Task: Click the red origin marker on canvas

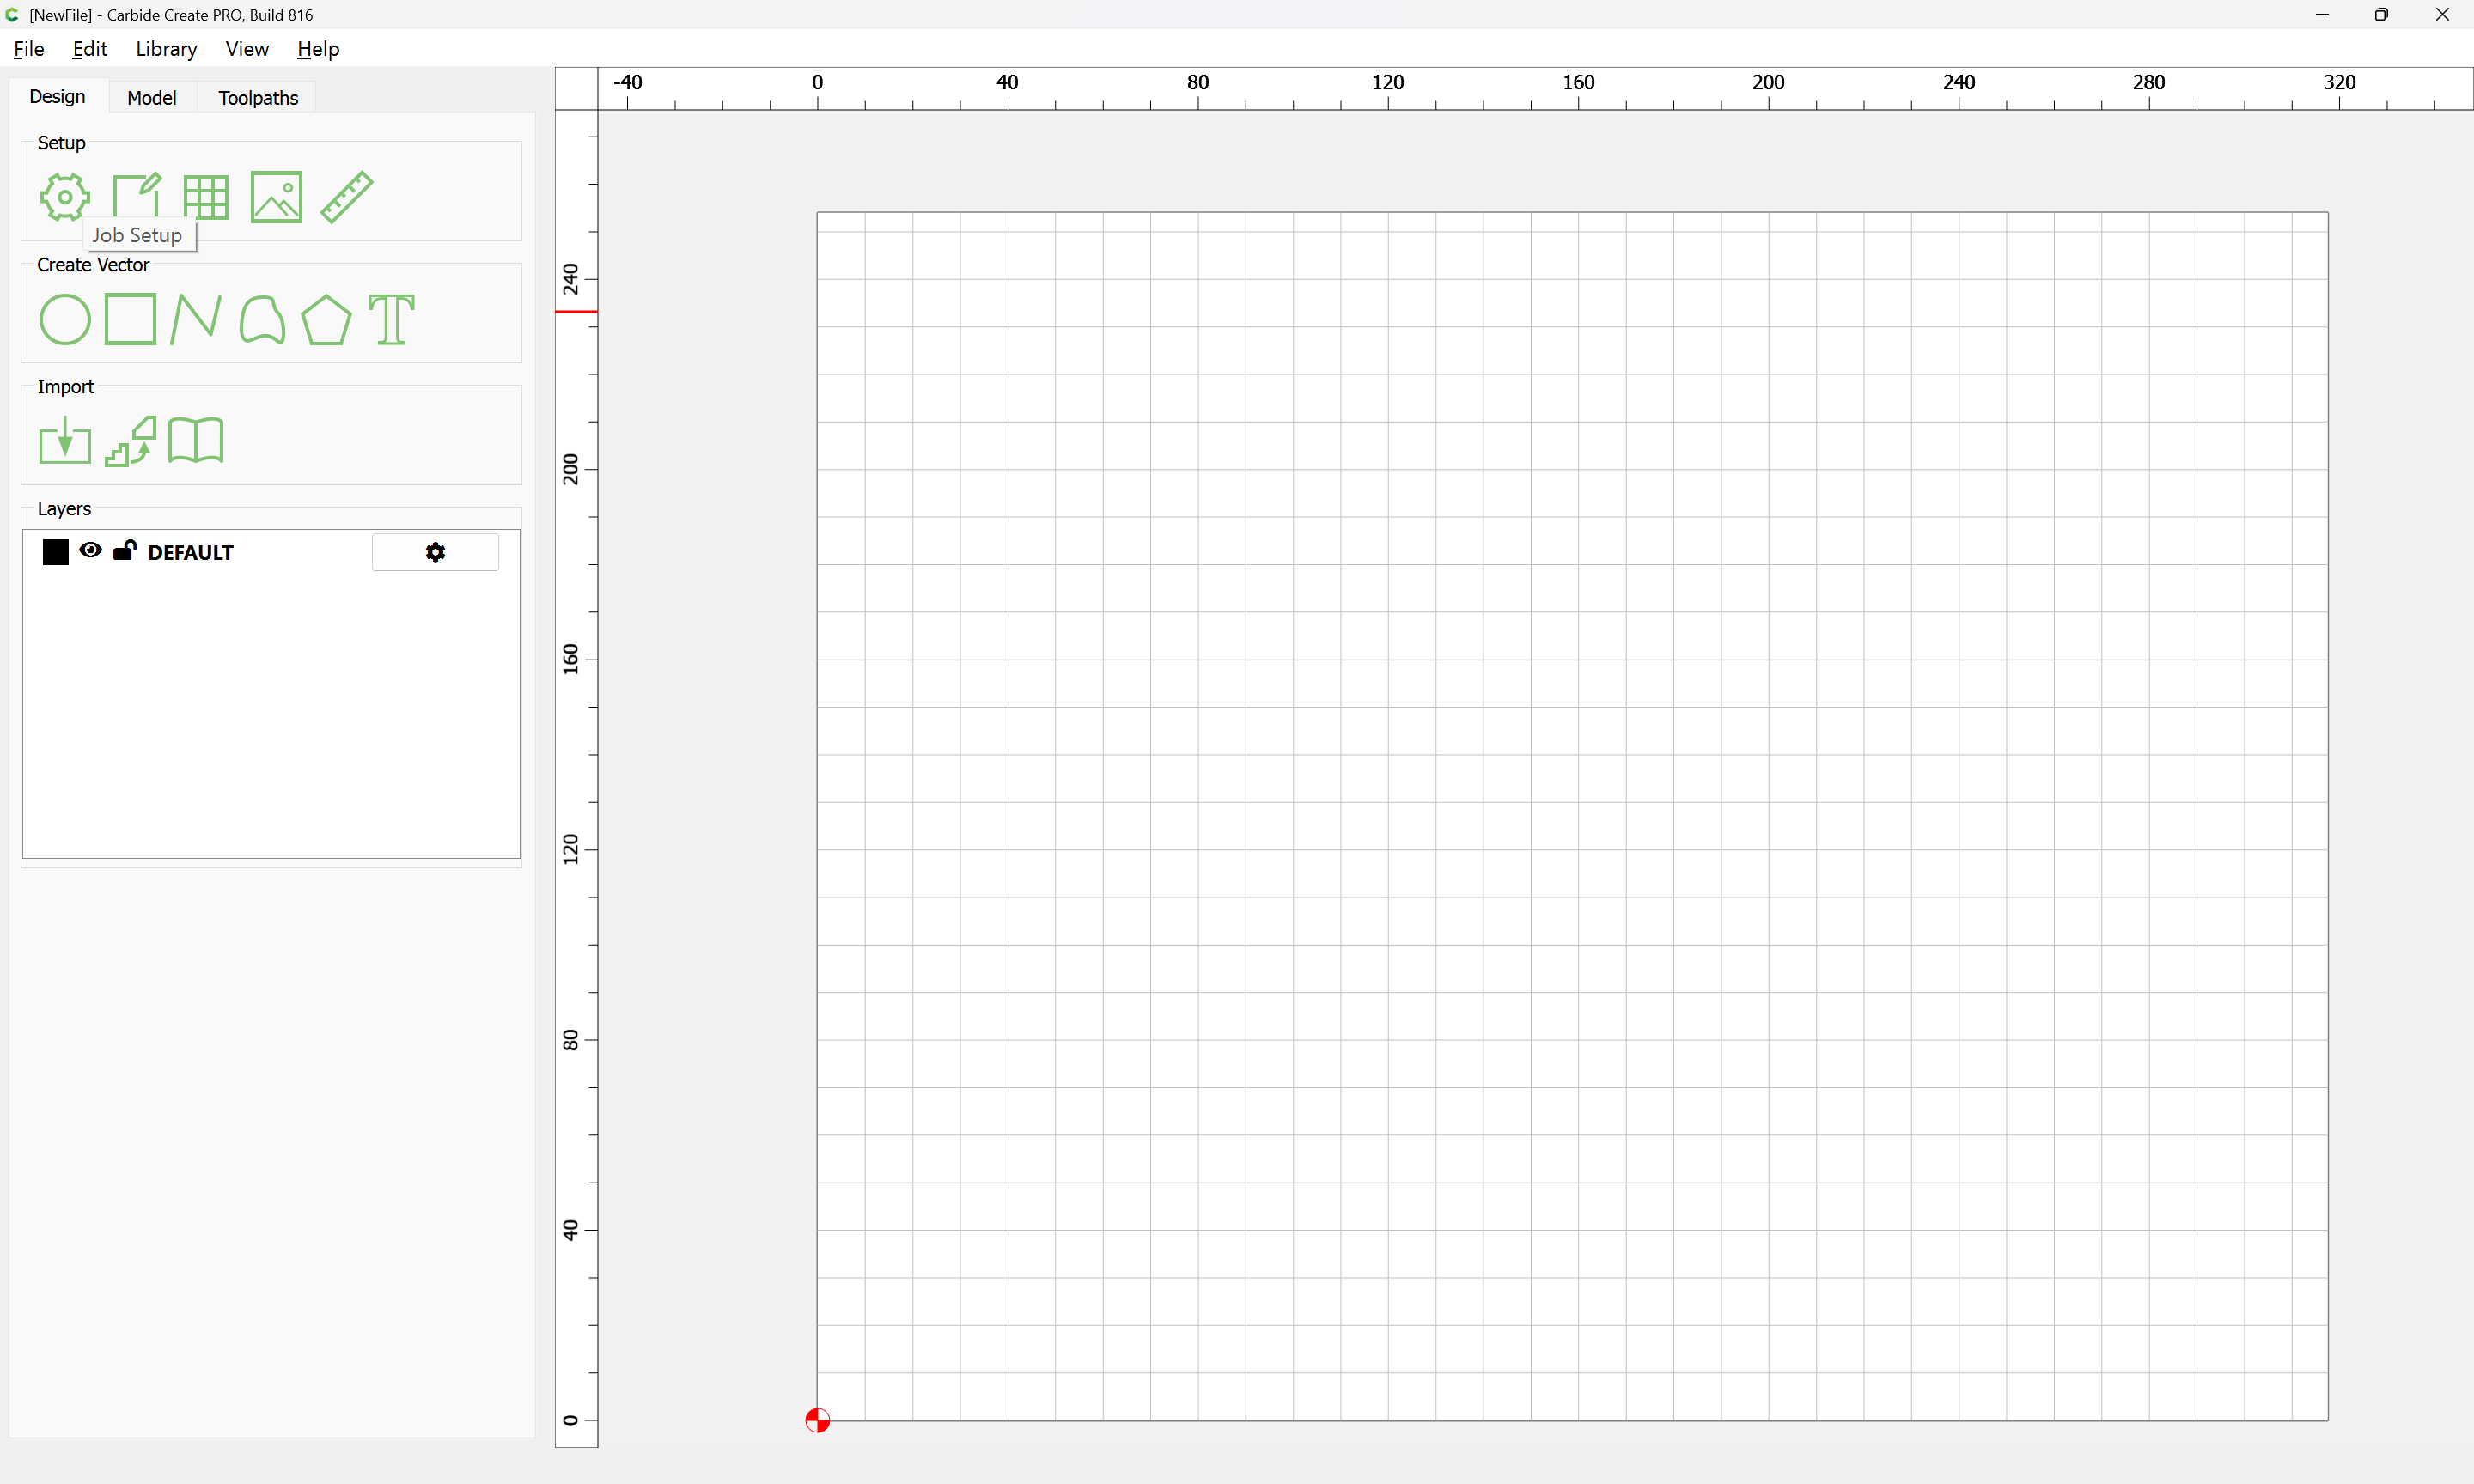Action: tap(817, 1420)
